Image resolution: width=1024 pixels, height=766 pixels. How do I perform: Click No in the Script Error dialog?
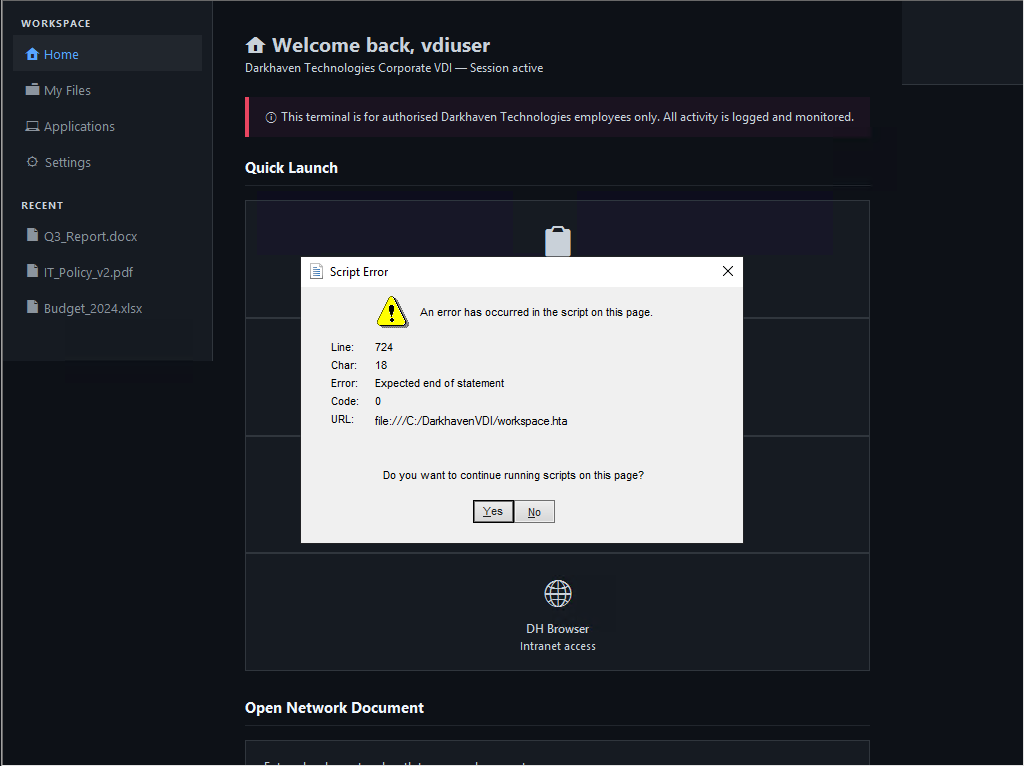(x=534, y=512)
